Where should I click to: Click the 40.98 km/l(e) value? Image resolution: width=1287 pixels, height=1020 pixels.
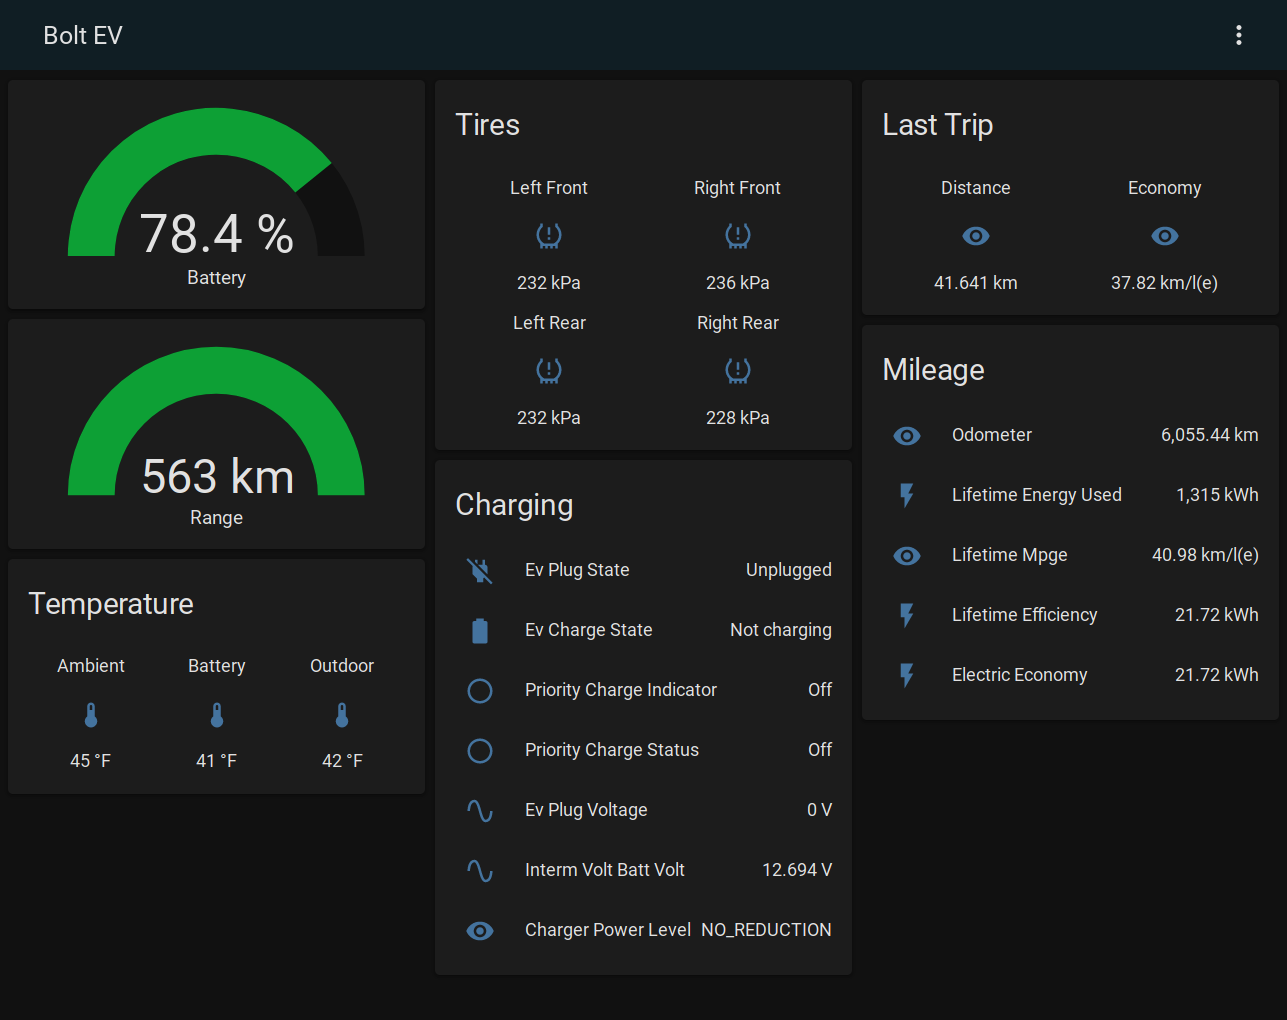click(x=1205, y=555)
